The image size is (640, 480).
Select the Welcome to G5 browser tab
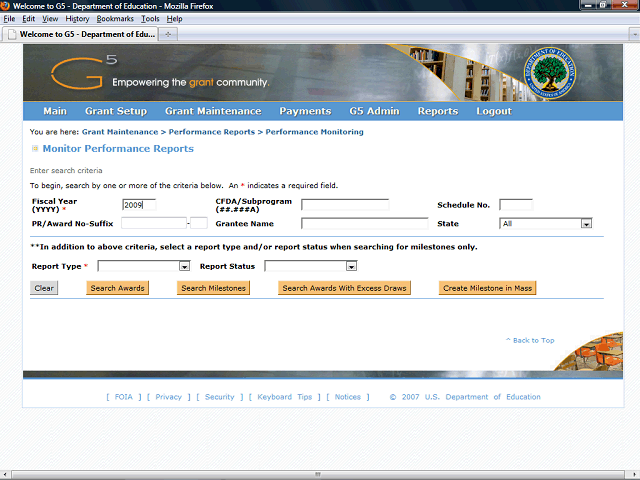80,34
